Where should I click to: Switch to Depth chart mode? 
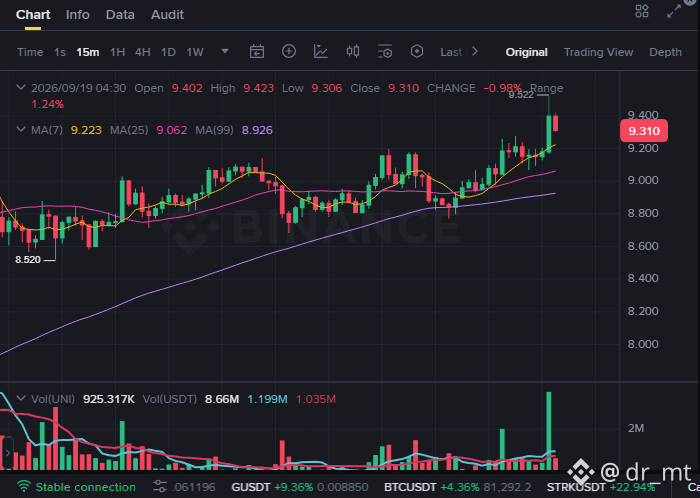click(665, 52)
